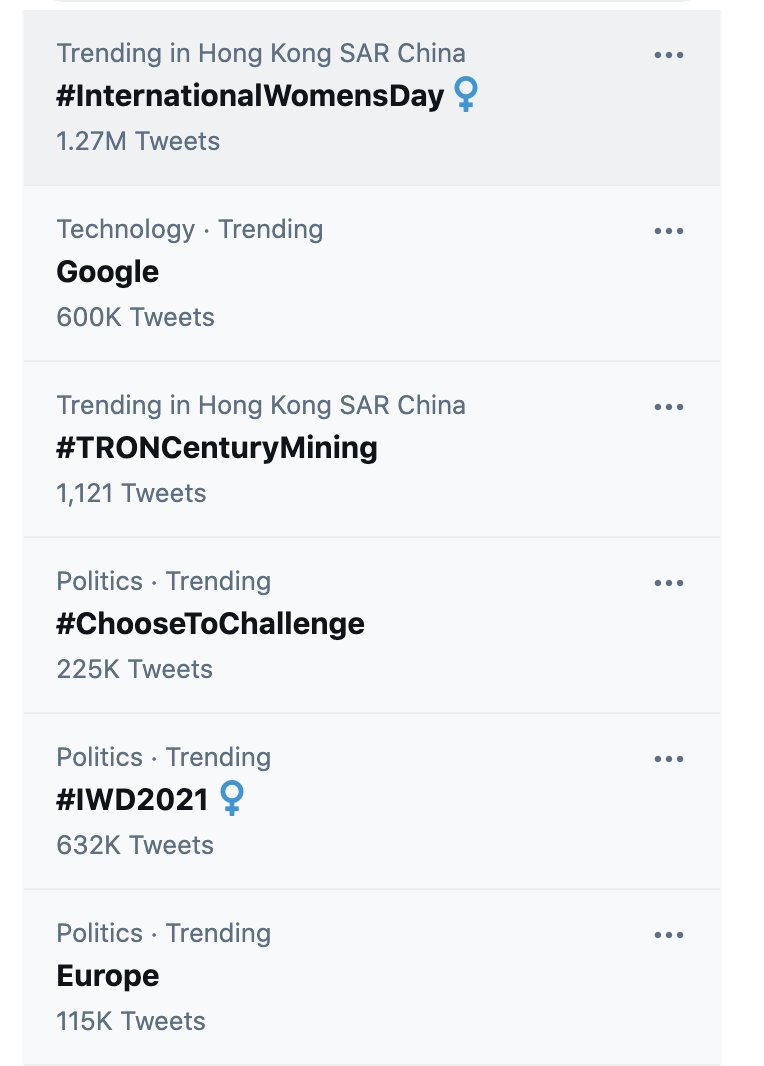Open the #InternationalWomensDay hashtag

point(250,95)
